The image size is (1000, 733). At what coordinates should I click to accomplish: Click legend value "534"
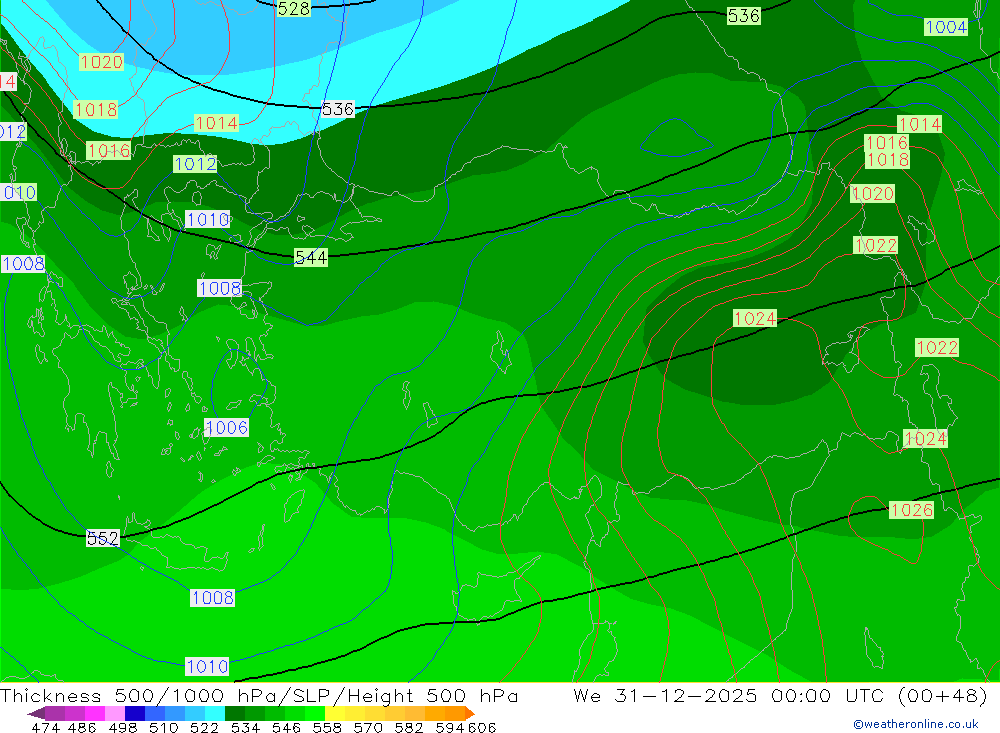click(x=245, y=727)
